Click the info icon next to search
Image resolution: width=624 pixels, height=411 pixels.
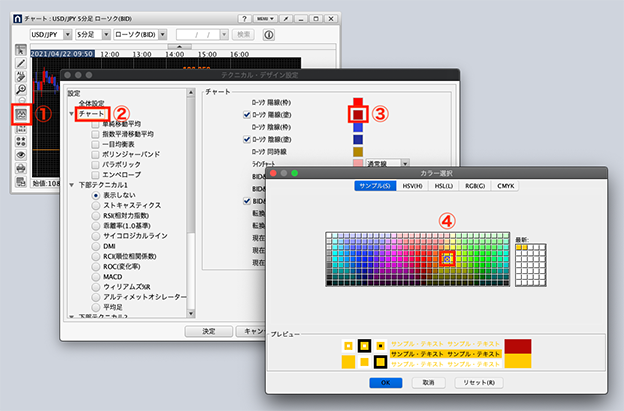click(x=268, y=35)
